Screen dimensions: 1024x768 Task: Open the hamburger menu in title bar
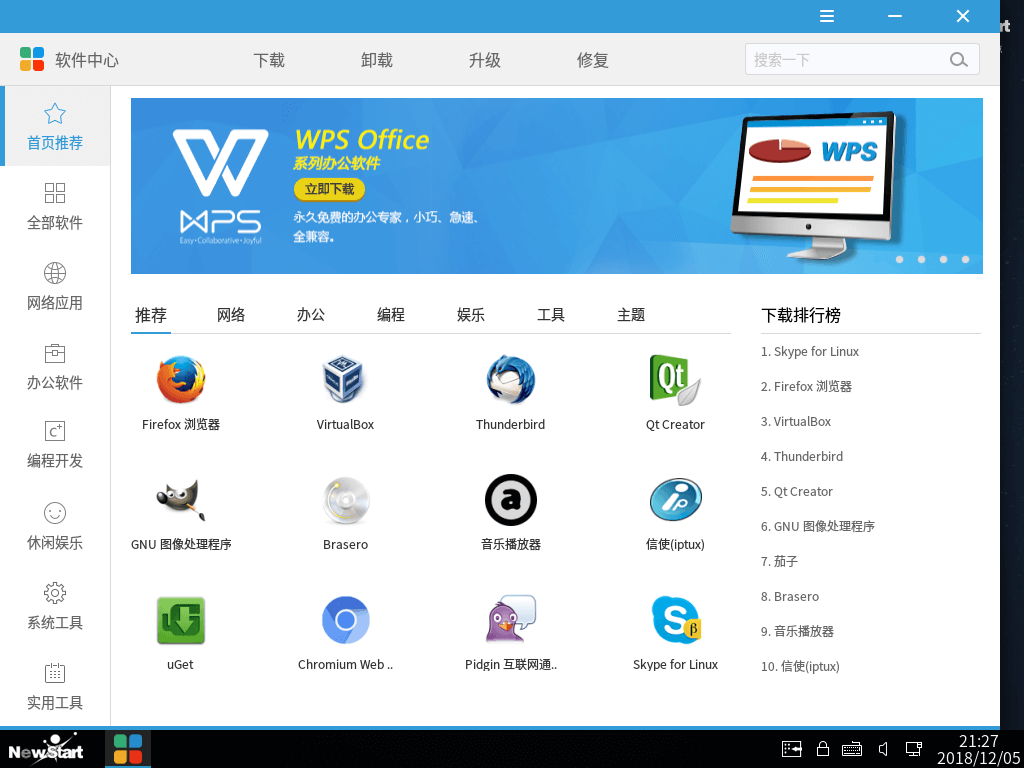click(827, 16)
